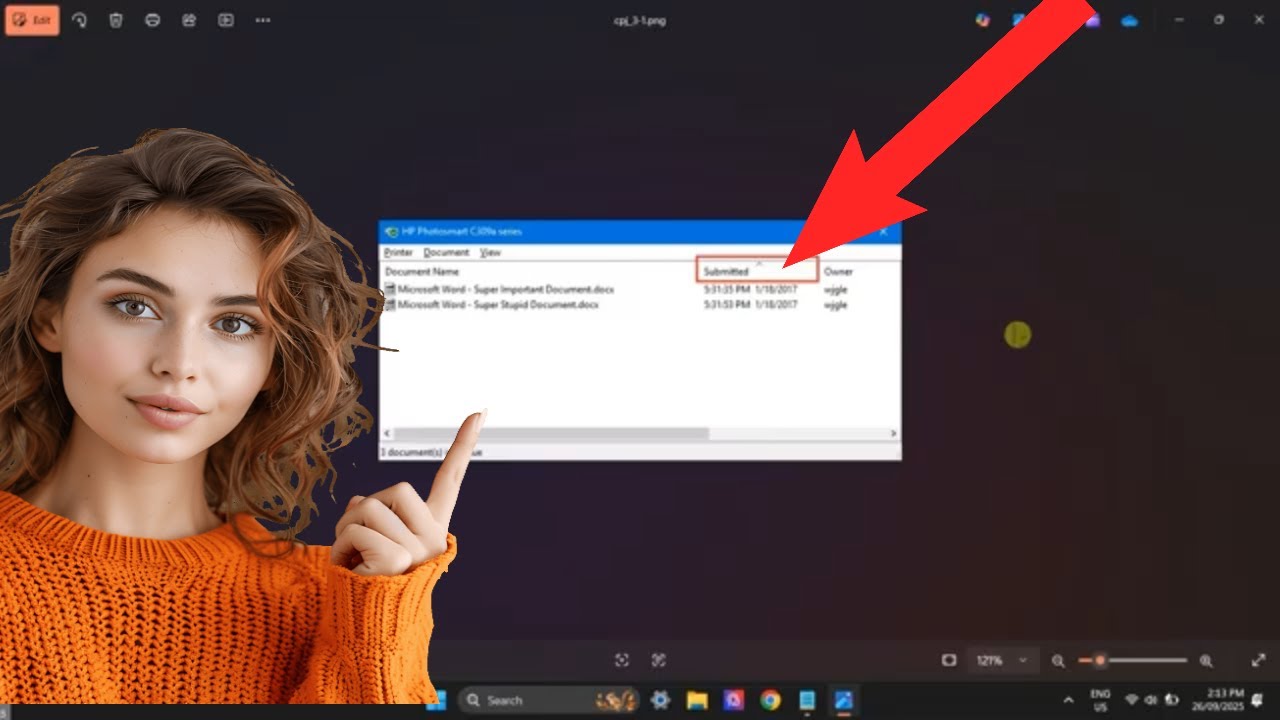Toggle fit to window icon near zoom percent
Screen dimensions: 1280x720
pyautogui.click(x=949, y=660)
